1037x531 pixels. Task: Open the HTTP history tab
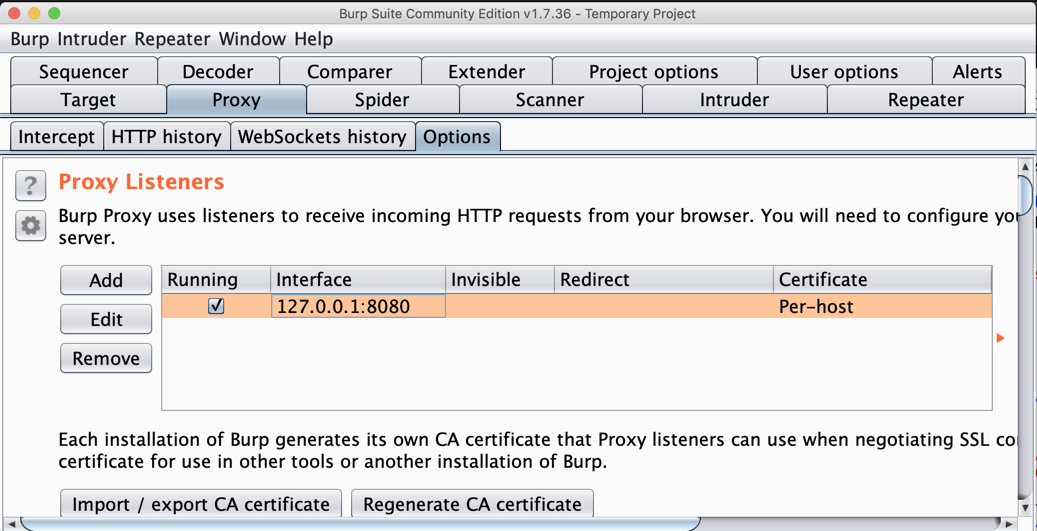(166, 137)
